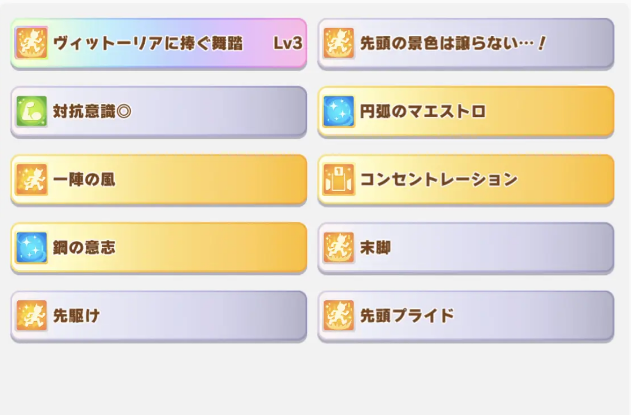Click the icon beside 先駆け

(x=32, y=315)
